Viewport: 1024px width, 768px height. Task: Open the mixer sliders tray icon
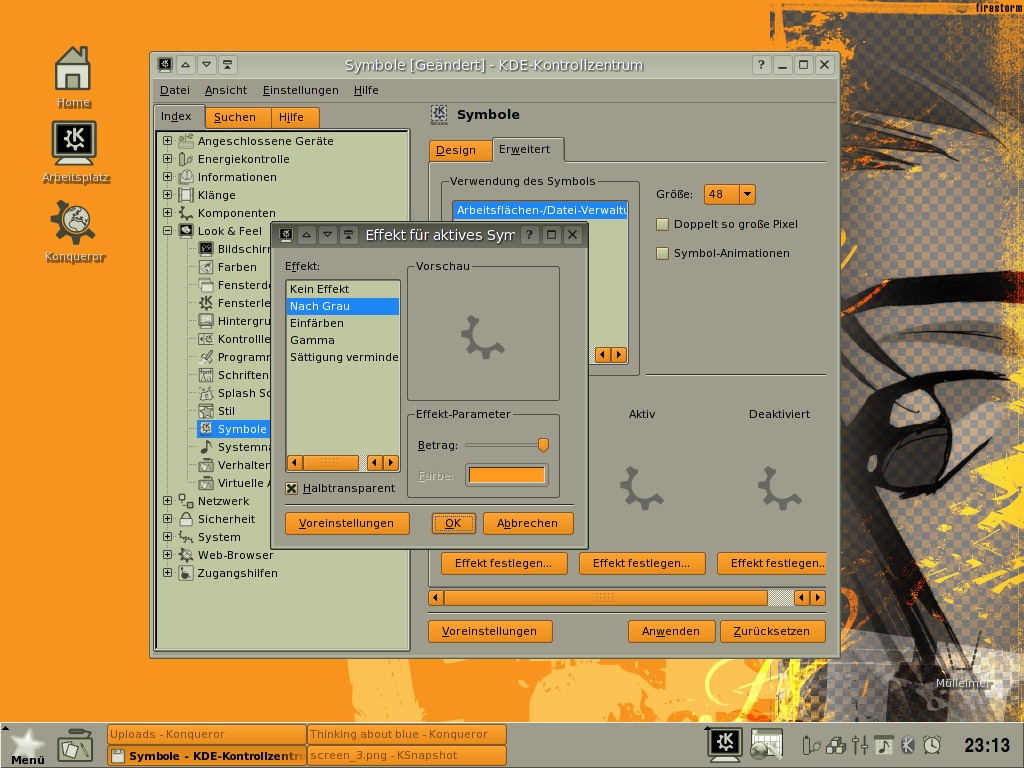click(859, 744)
